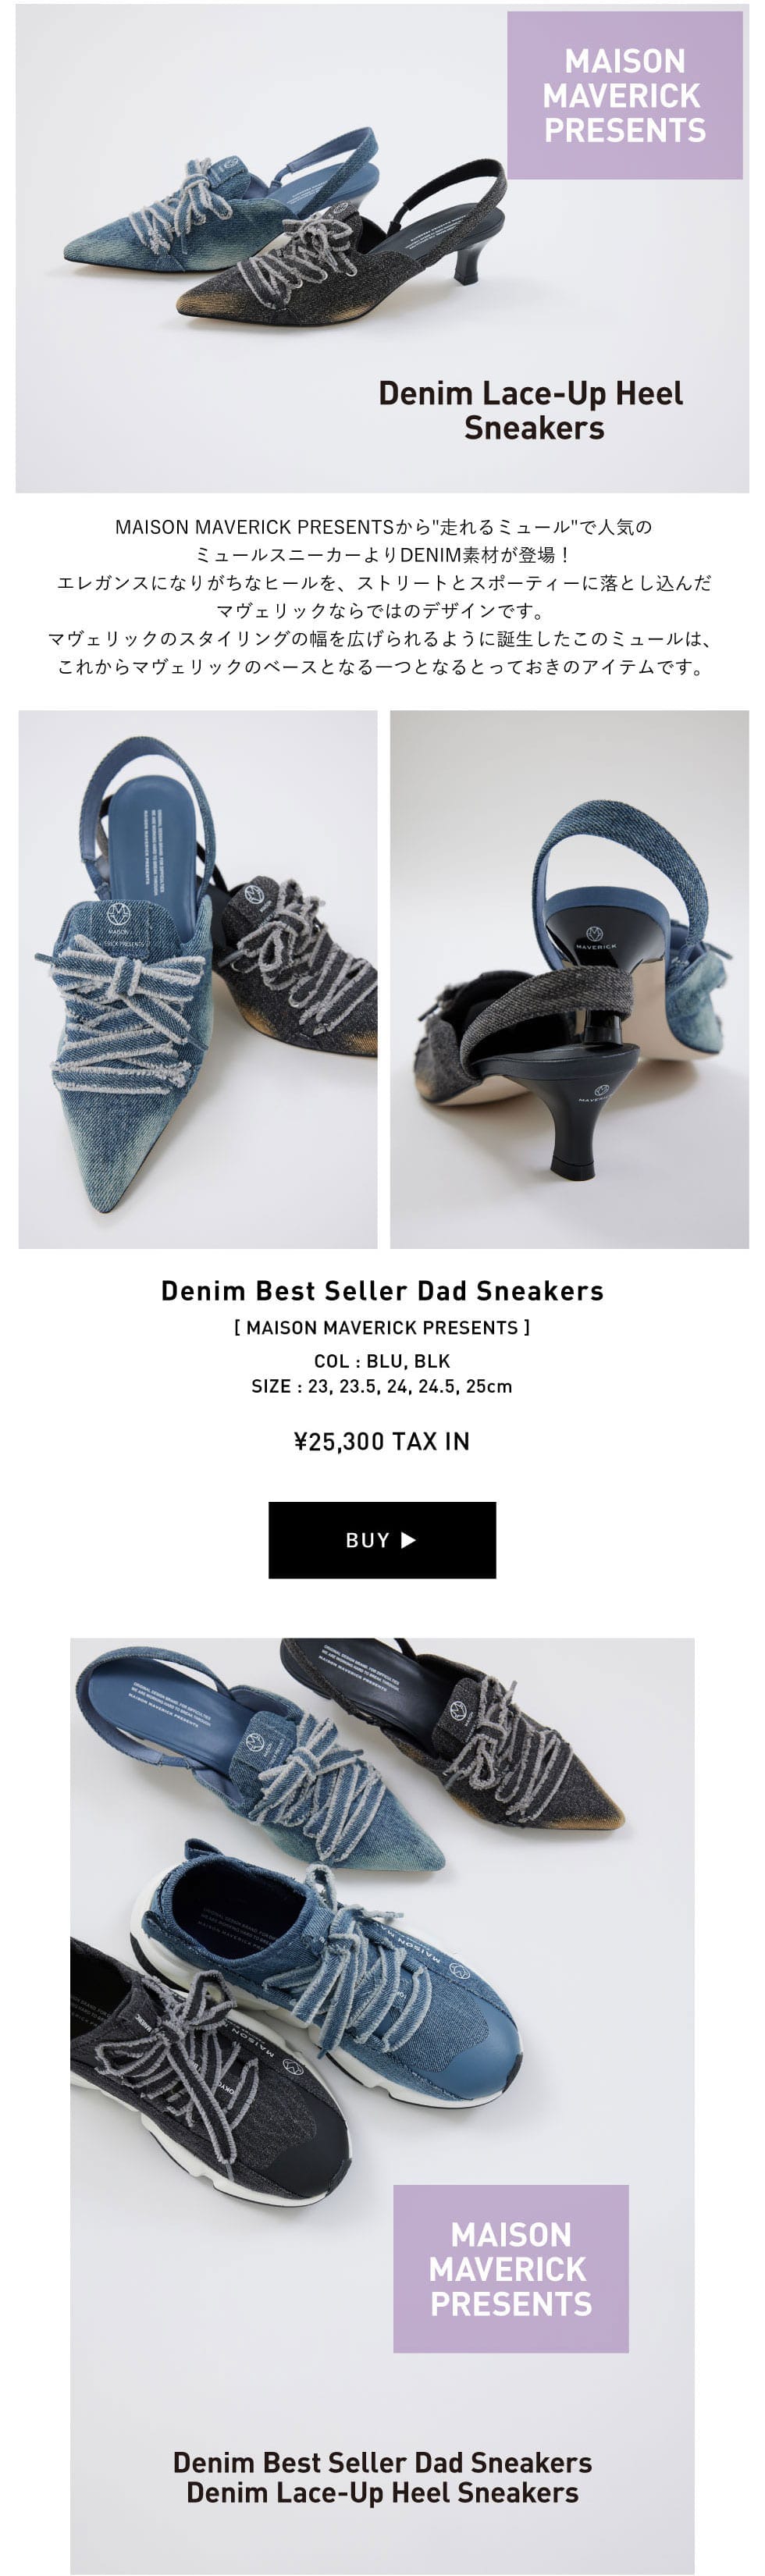
Task: Click the [ MAISON MAVERICK PRESENTS ] brand label
Action: [382, 1327]
